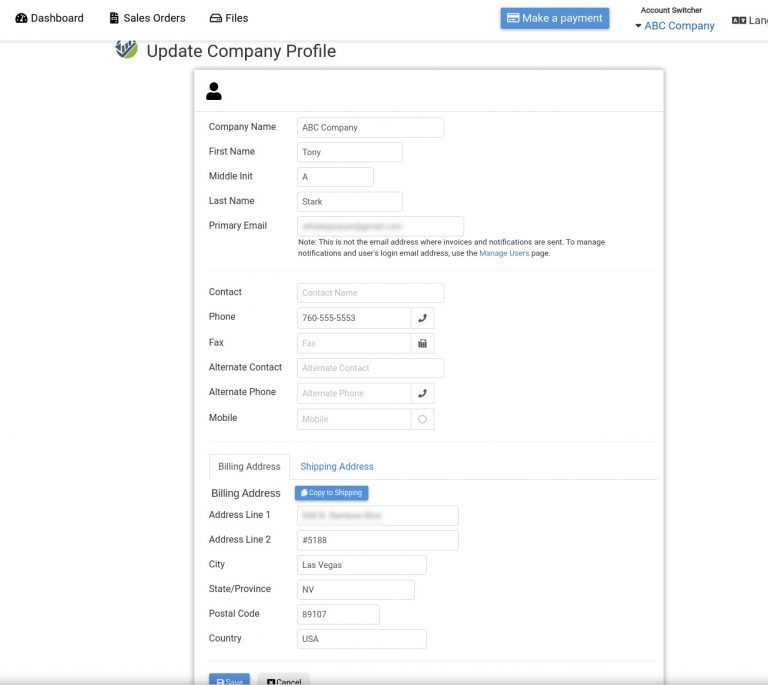Click the Alternate Phone field
The width and height of the screenshot is (768, 685).
[354, 393]
